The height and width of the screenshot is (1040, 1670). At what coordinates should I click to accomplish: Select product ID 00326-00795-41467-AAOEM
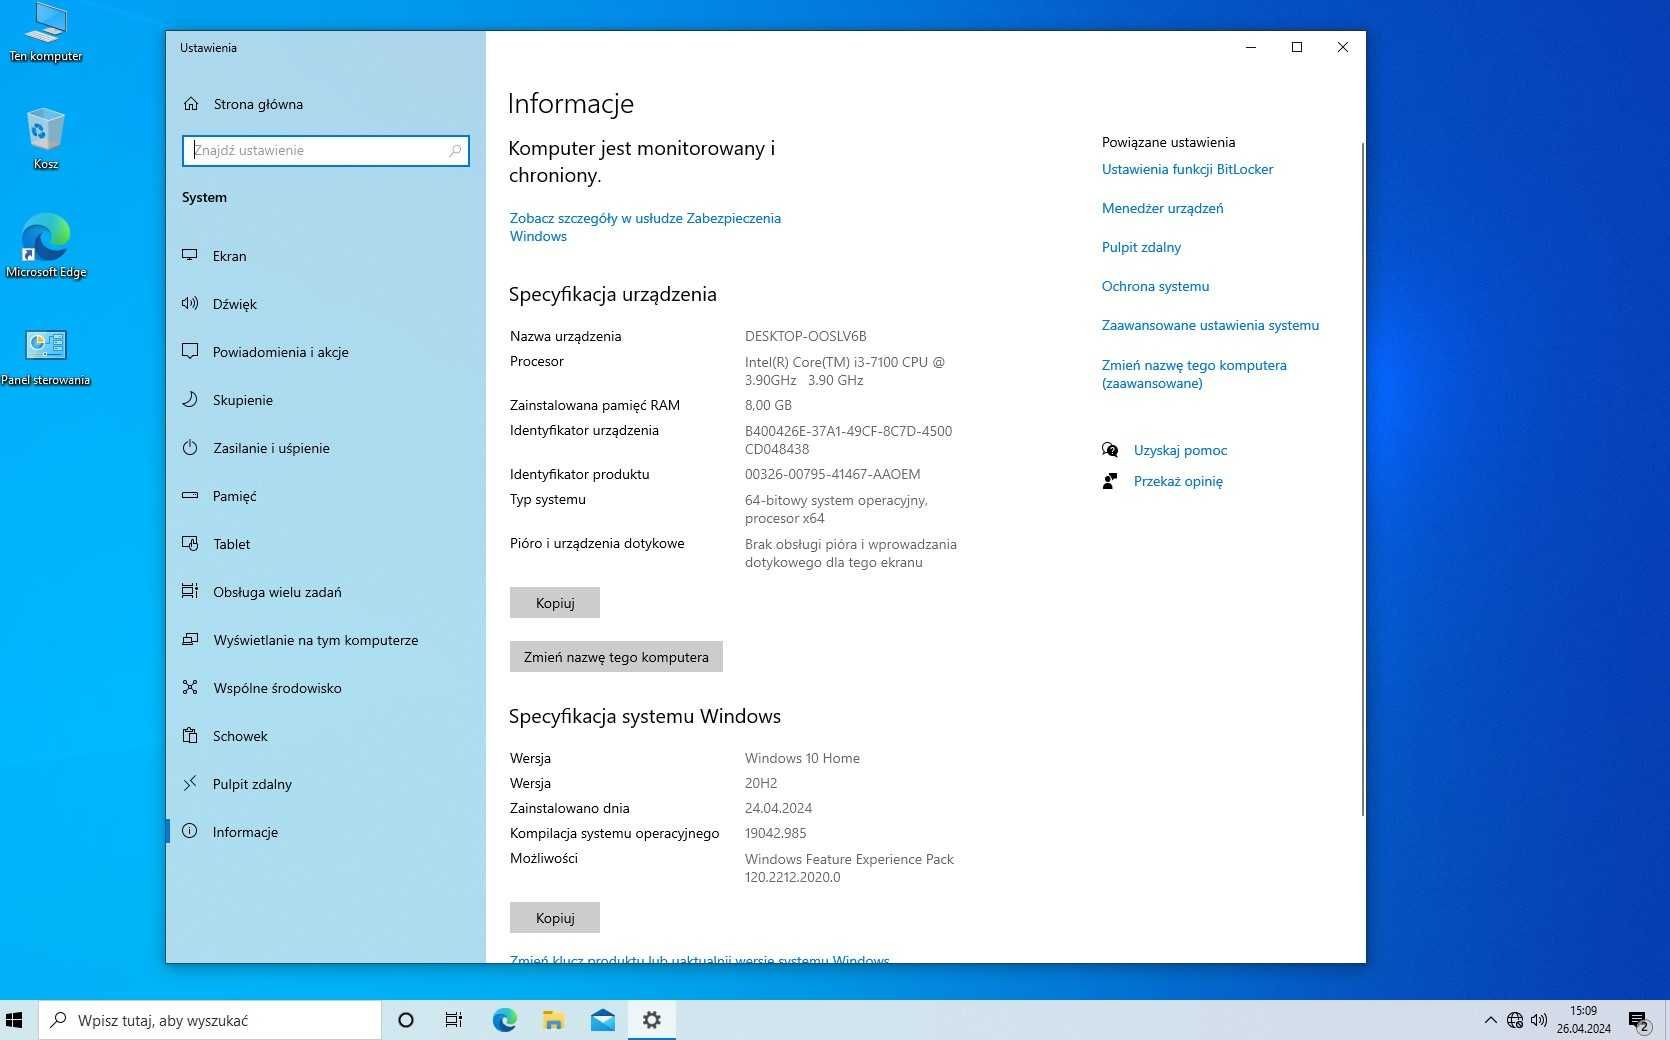point(832,474)
